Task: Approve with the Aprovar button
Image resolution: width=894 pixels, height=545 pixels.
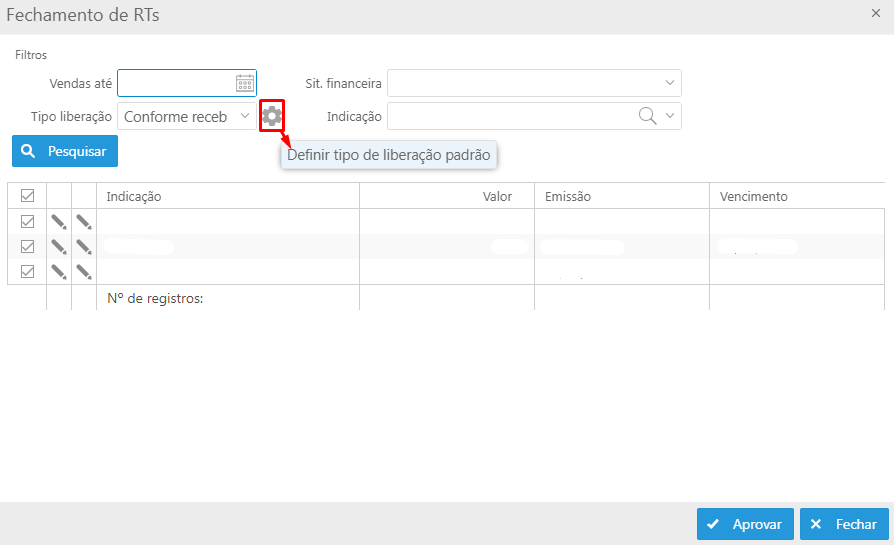Action: pos(745,524)
